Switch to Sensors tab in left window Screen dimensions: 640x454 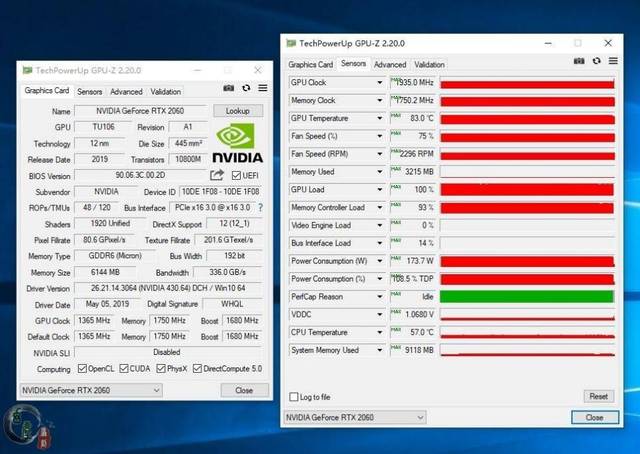tap(89, 92)
